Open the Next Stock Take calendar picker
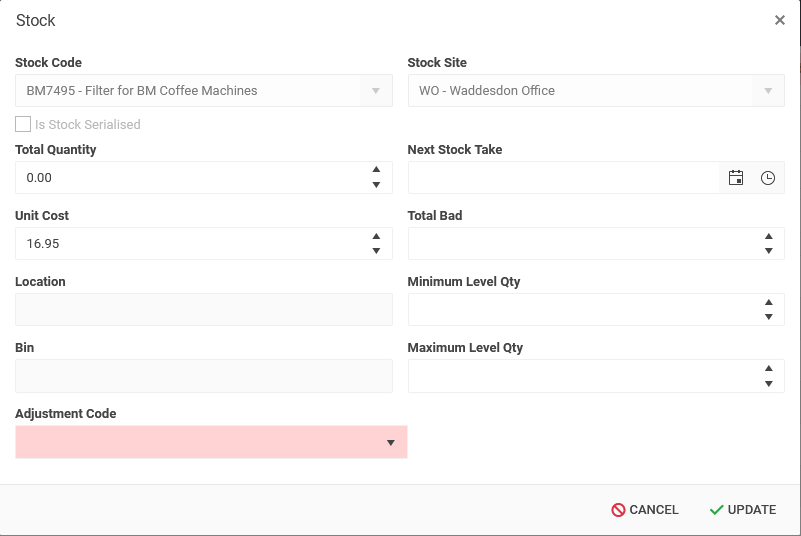801x536 pixels. pyautogui.click(x=736, y=178)
